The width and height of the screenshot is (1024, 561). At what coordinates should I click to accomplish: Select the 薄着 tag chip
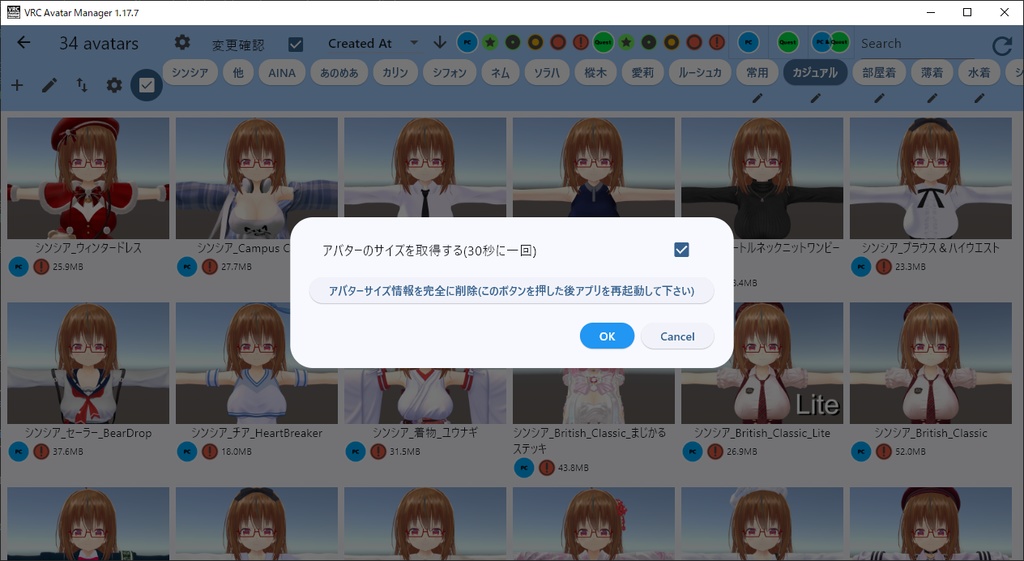pos(932,72)
